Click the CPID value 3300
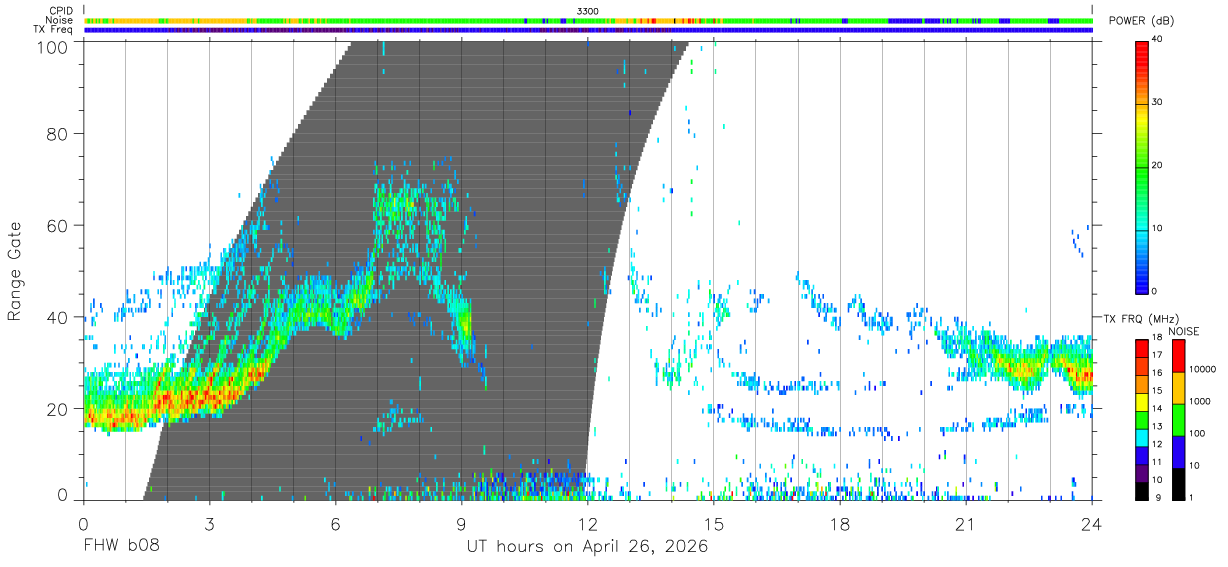Image resolution: width=1228 pixels, height=567 pixels. coord(588,11)
